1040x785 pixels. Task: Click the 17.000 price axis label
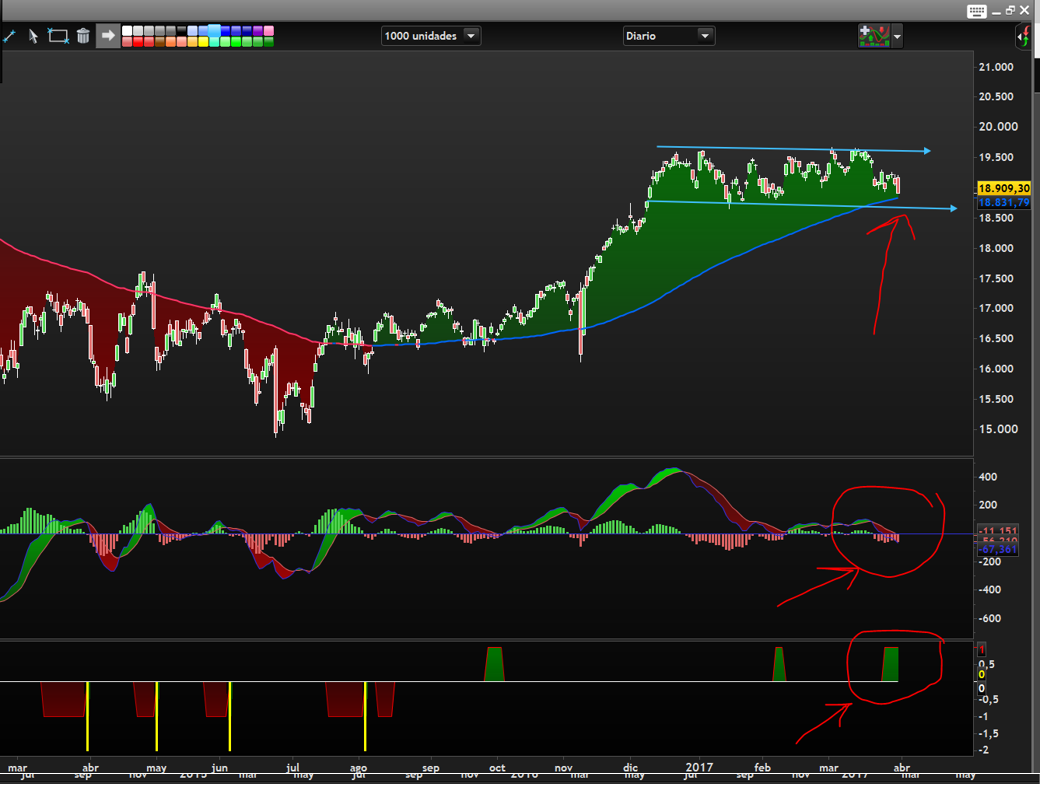pos(996,308)
